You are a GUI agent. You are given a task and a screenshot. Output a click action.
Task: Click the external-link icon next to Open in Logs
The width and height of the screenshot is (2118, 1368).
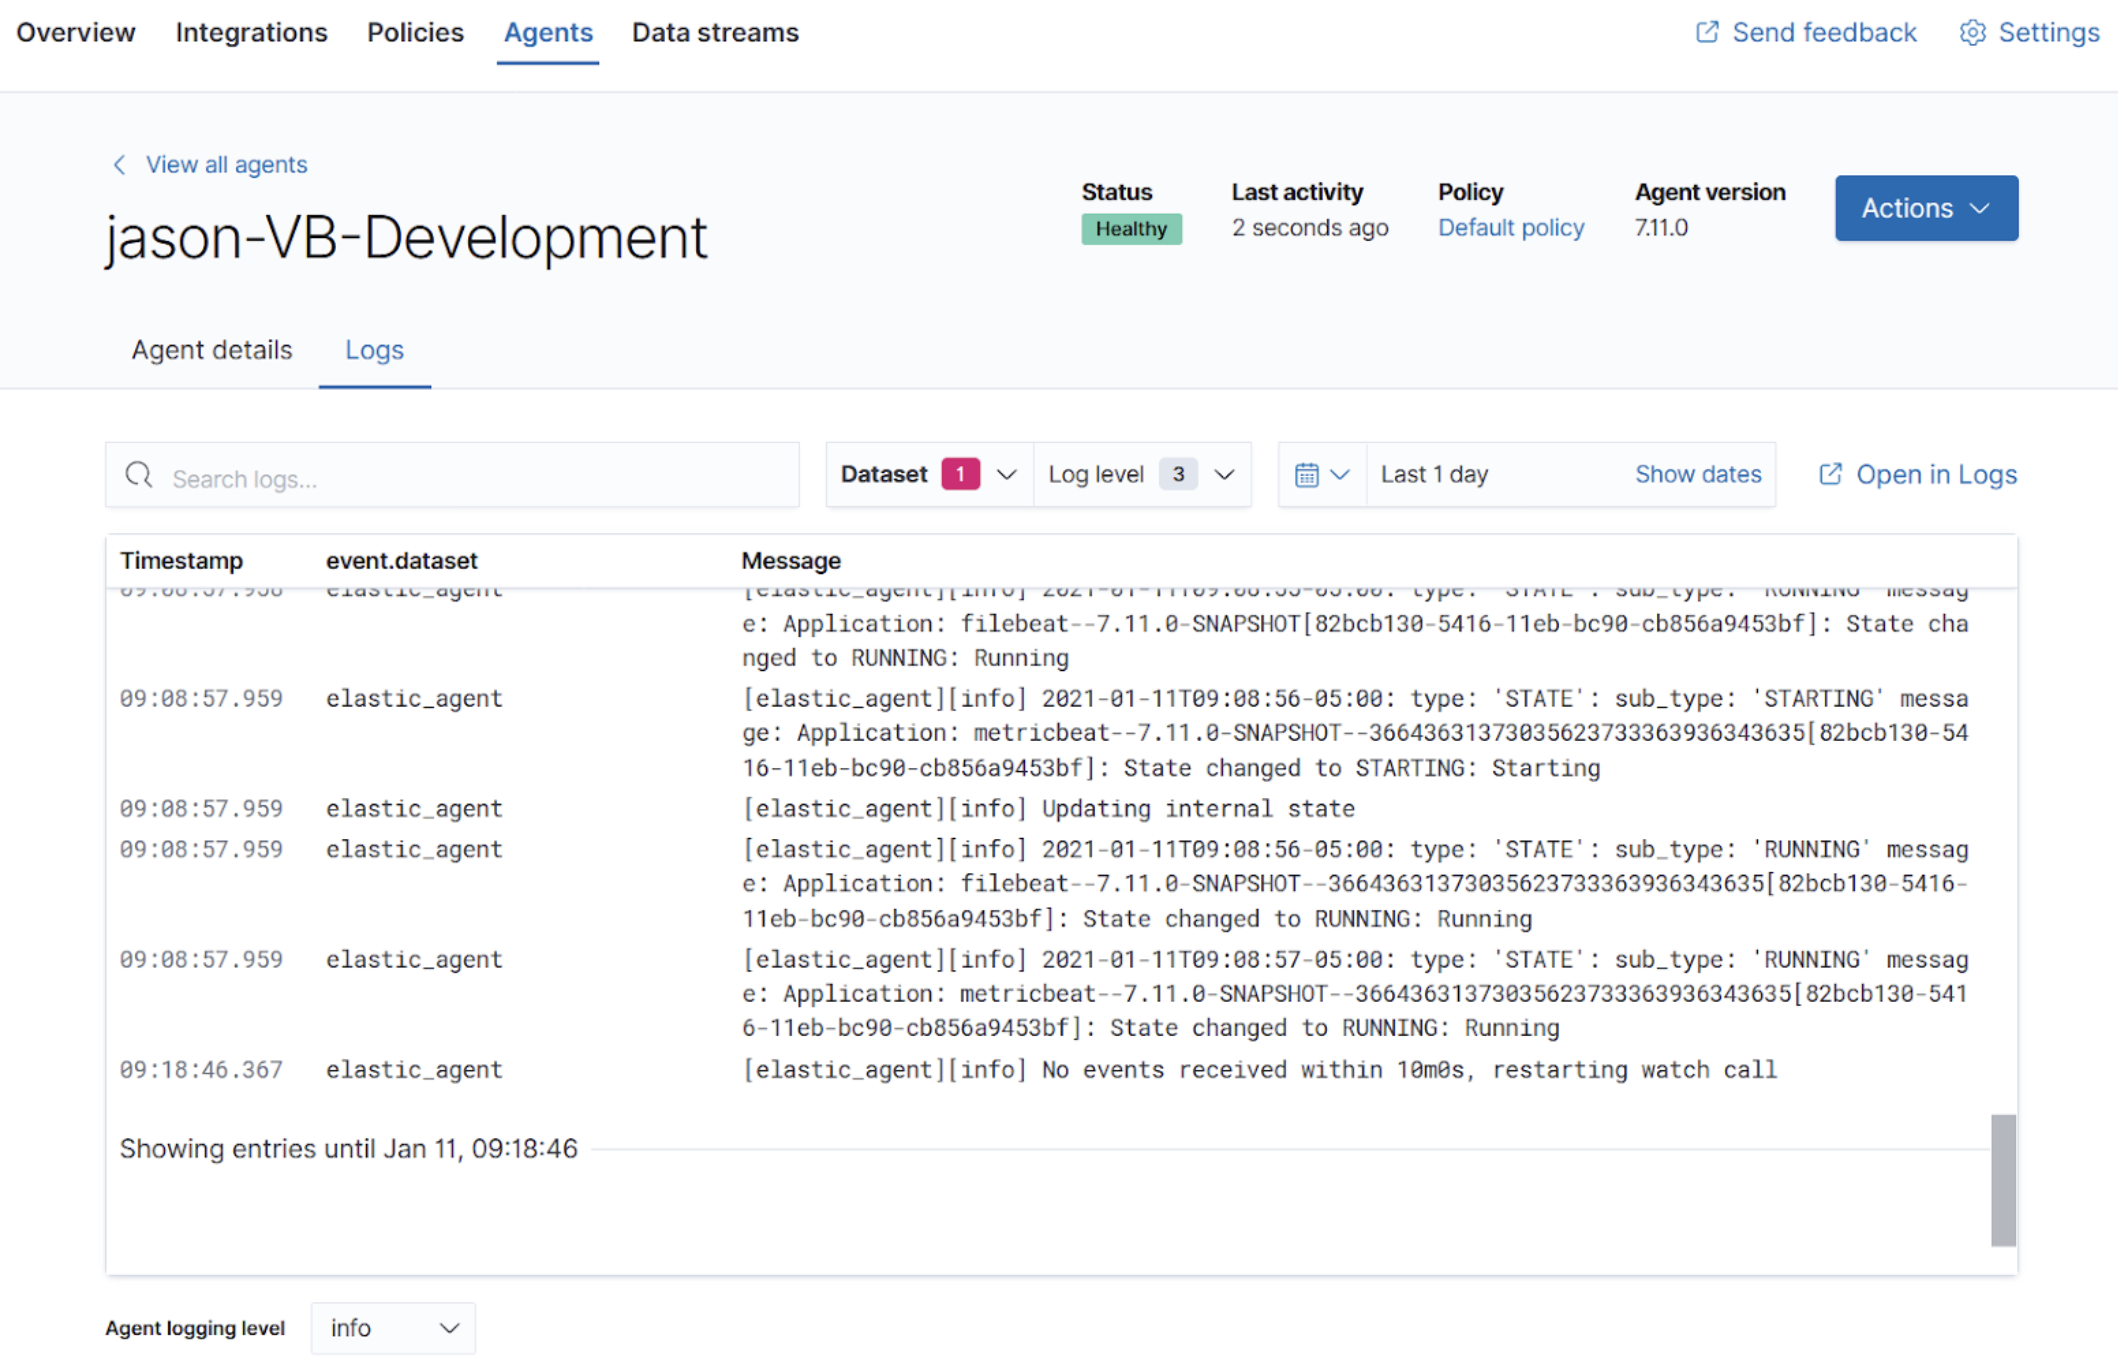pos(1831,474)
